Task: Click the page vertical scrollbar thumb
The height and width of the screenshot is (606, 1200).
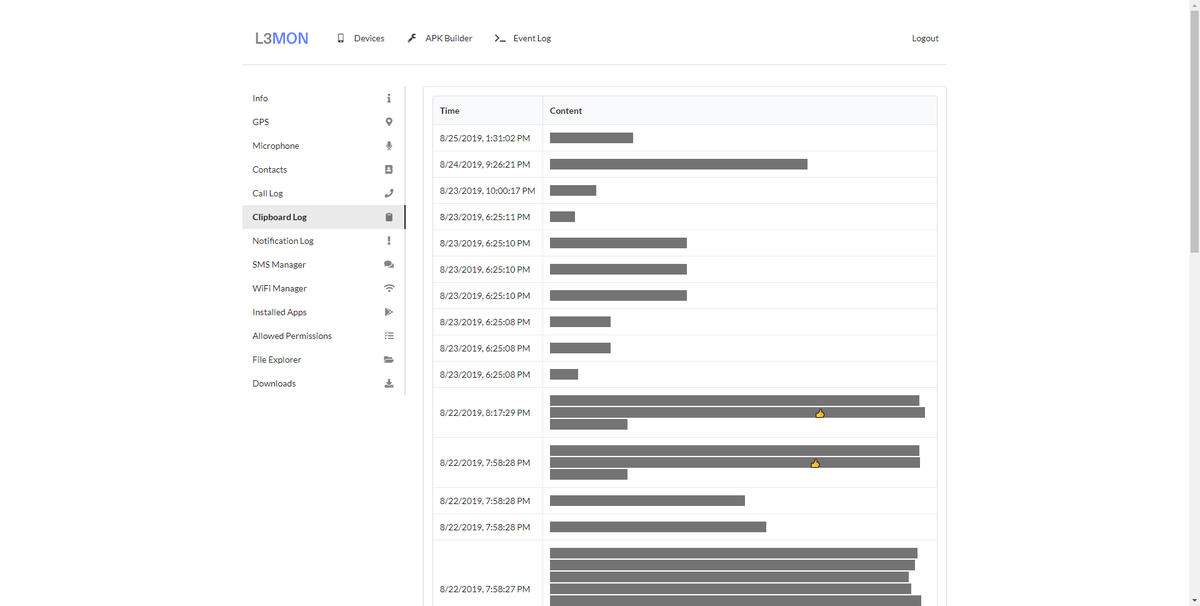Action: (1194, 130)
